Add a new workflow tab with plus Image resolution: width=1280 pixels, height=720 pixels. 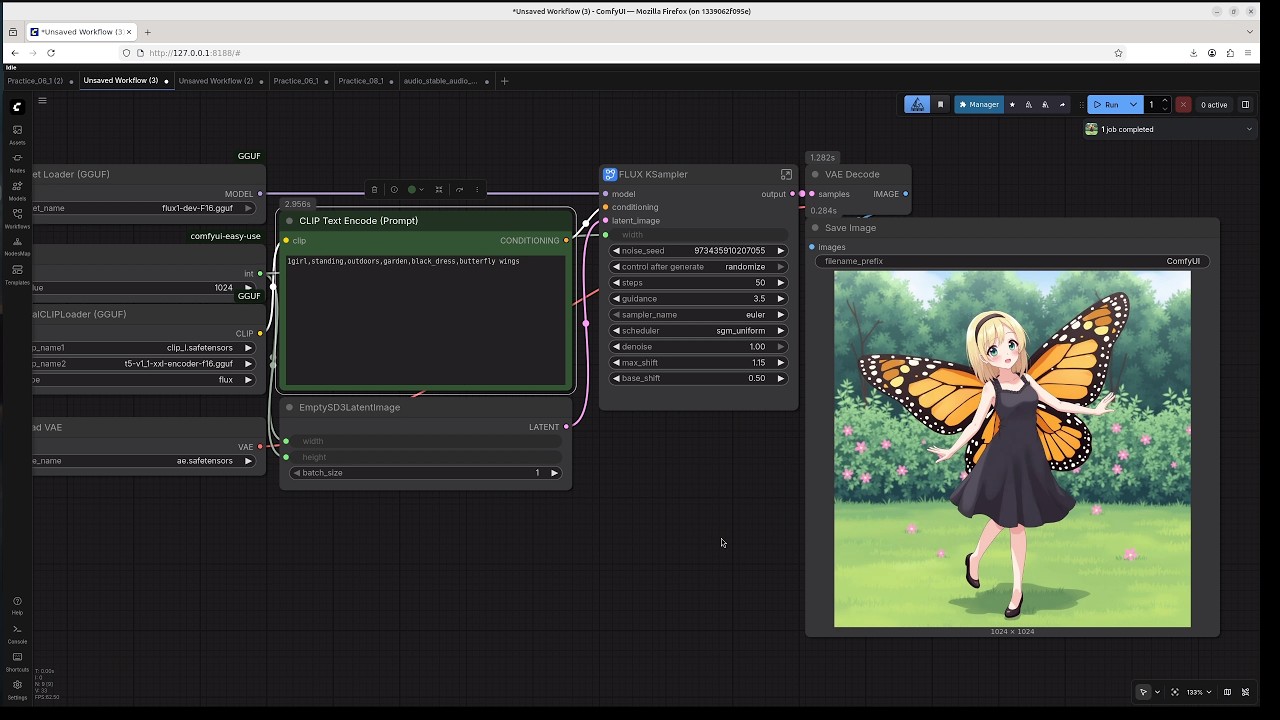pos(504,81)
